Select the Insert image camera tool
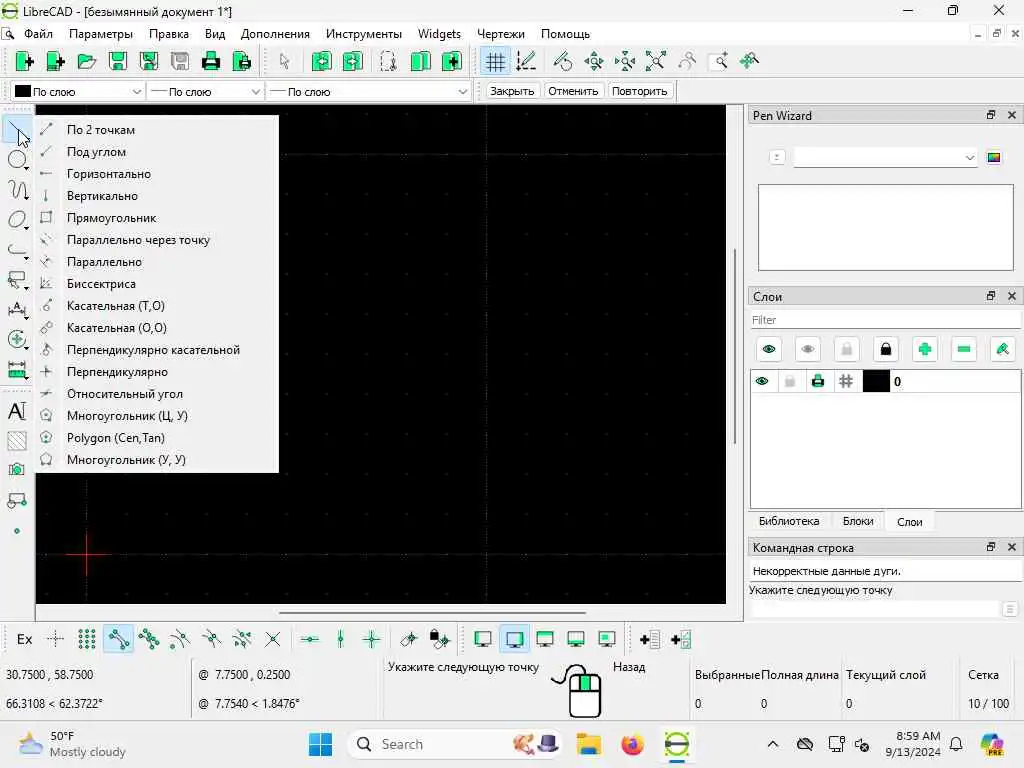 17,470
